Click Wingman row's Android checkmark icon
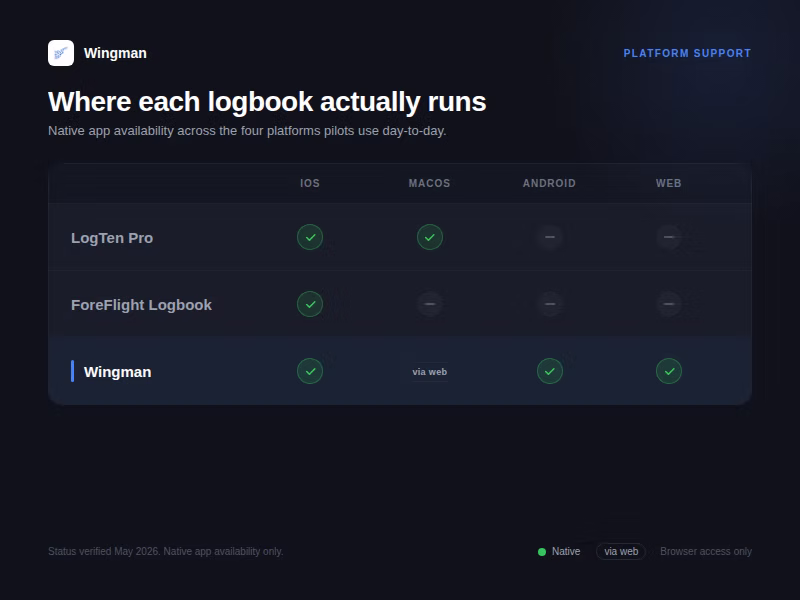 (x=549, y=371)
